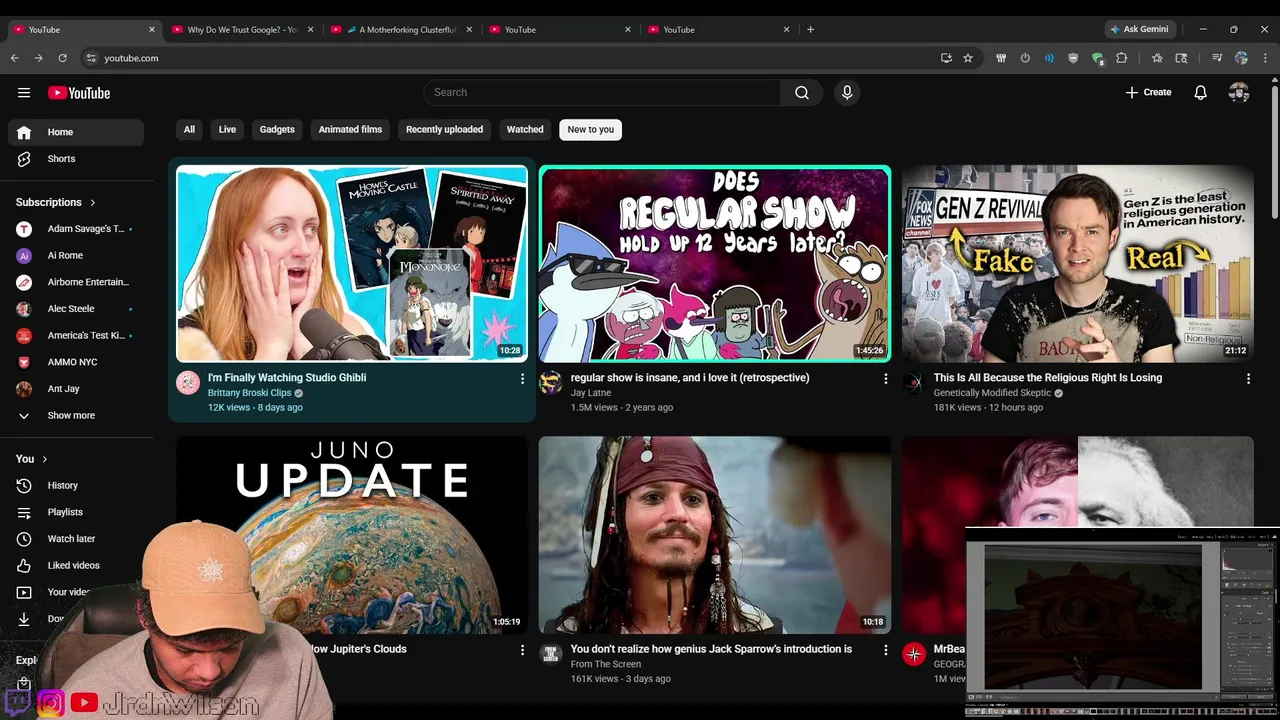Open Ai Rome subscription channel
Screen dimensions: 1280x720
[76, 256]
